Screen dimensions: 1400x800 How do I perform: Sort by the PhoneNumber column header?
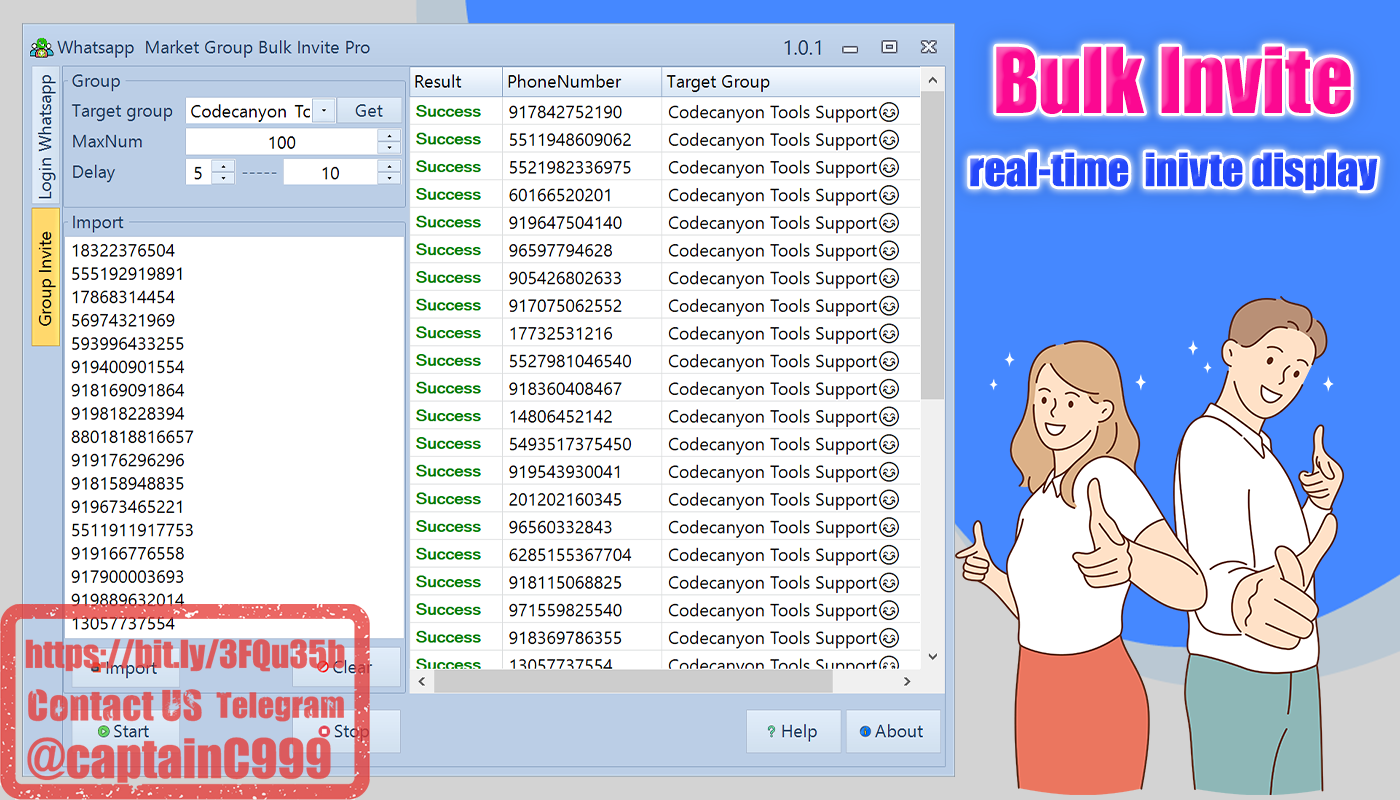pos(582,82)
